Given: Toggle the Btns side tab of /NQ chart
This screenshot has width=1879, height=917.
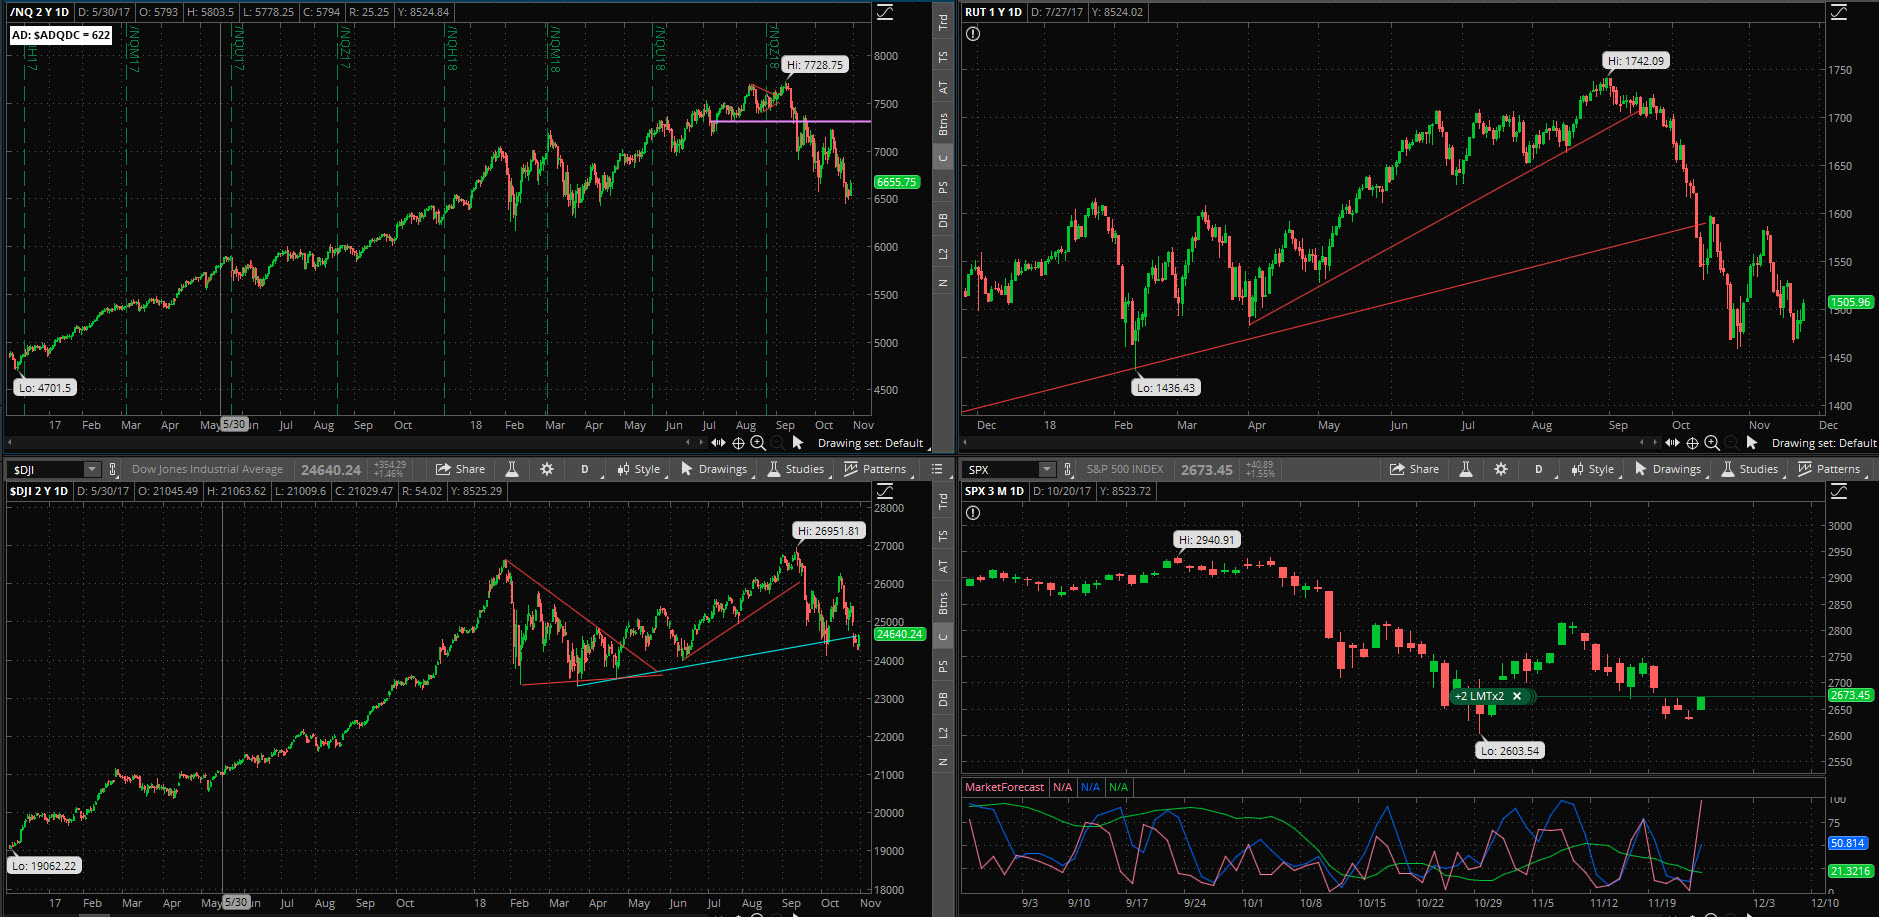Looking at the screenshot, I should (x=943, y=124).
